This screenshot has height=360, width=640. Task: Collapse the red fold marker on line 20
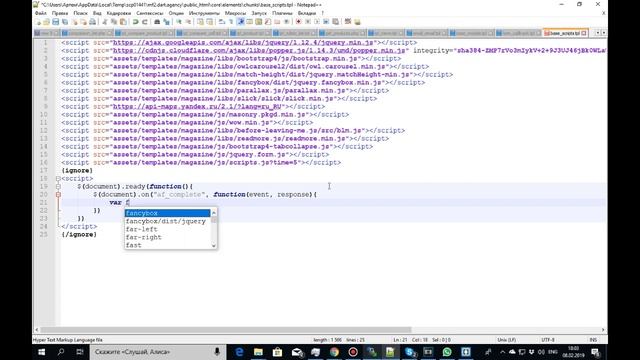point(58,195)
